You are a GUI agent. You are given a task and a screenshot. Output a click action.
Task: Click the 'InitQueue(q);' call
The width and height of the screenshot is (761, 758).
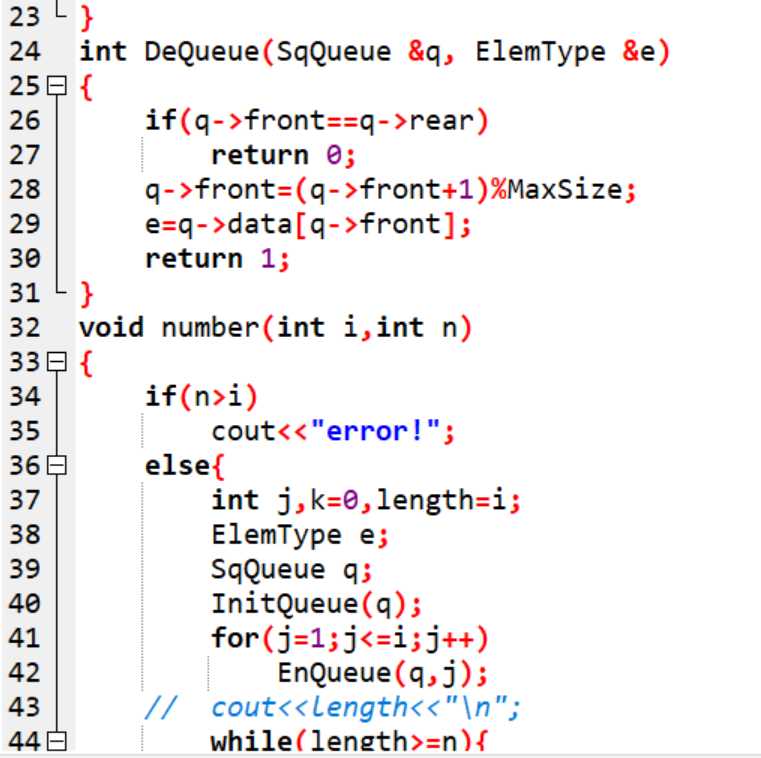click(316, 605)
